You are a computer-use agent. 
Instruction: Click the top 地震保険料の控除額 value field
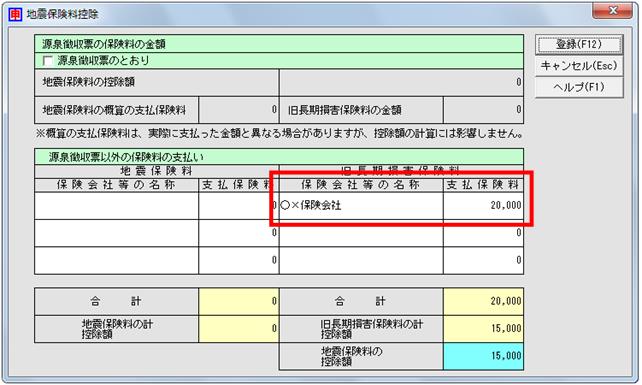point(401,82)
